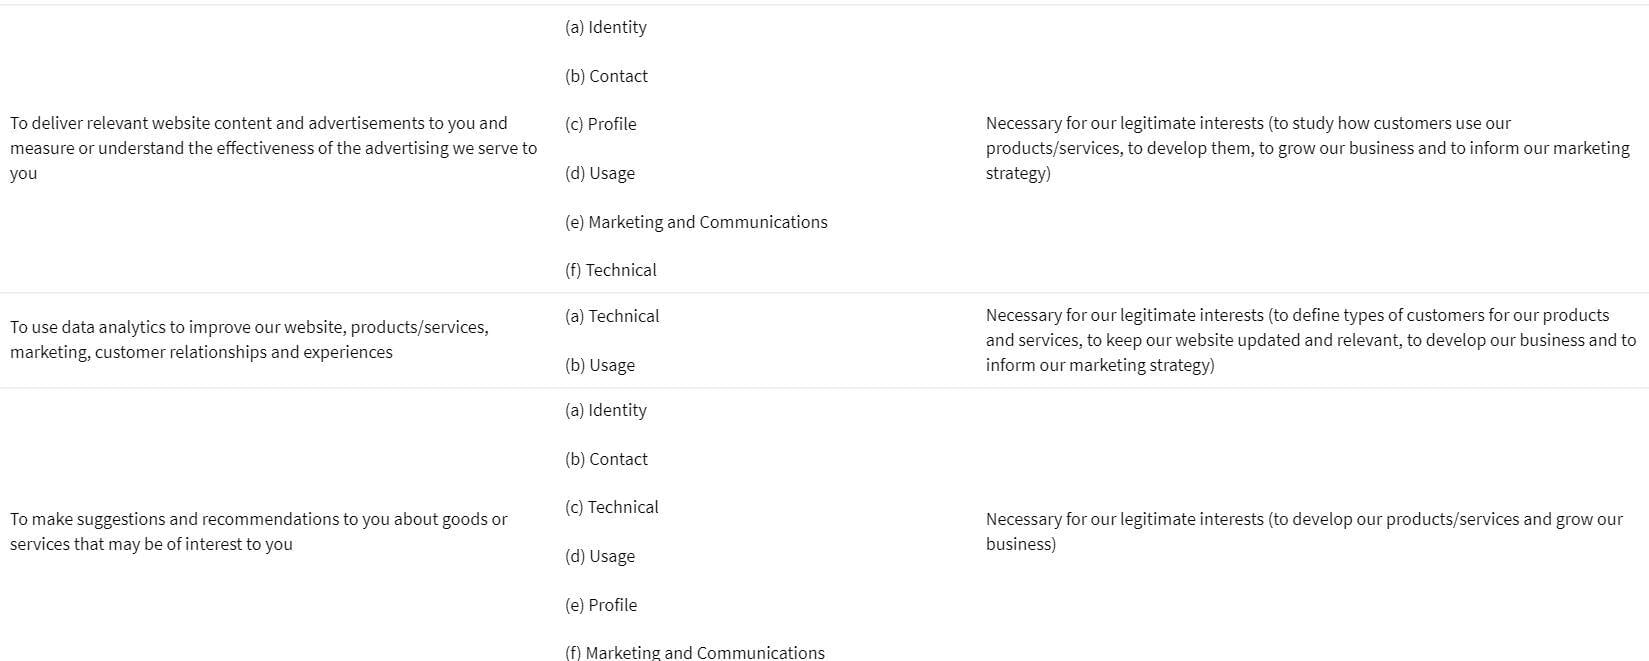The width and height of the screenshot is (1649, 661).
Task: Click legitimate interests text about studying customers
Action: tap(1308, 148)
